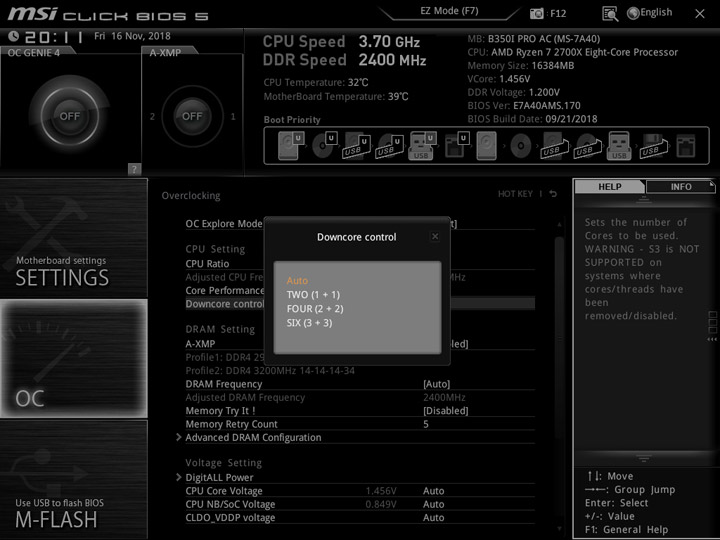Close the BIOS with the top-right X

699,14
